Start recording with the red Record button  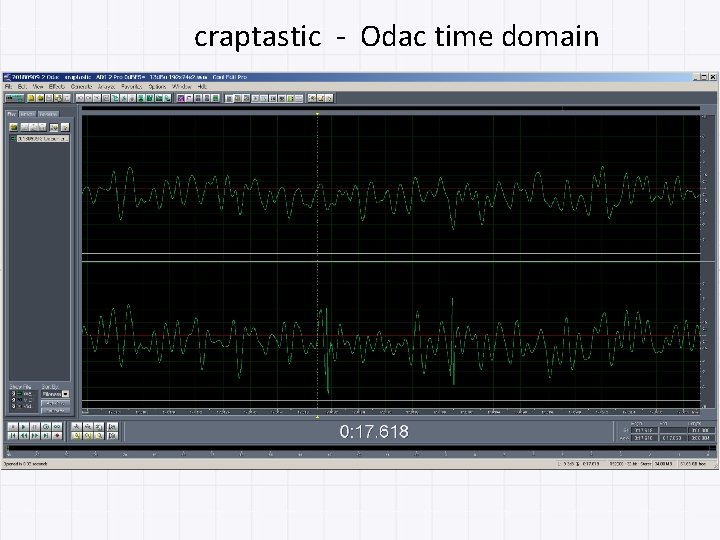[x=57, y=436]
